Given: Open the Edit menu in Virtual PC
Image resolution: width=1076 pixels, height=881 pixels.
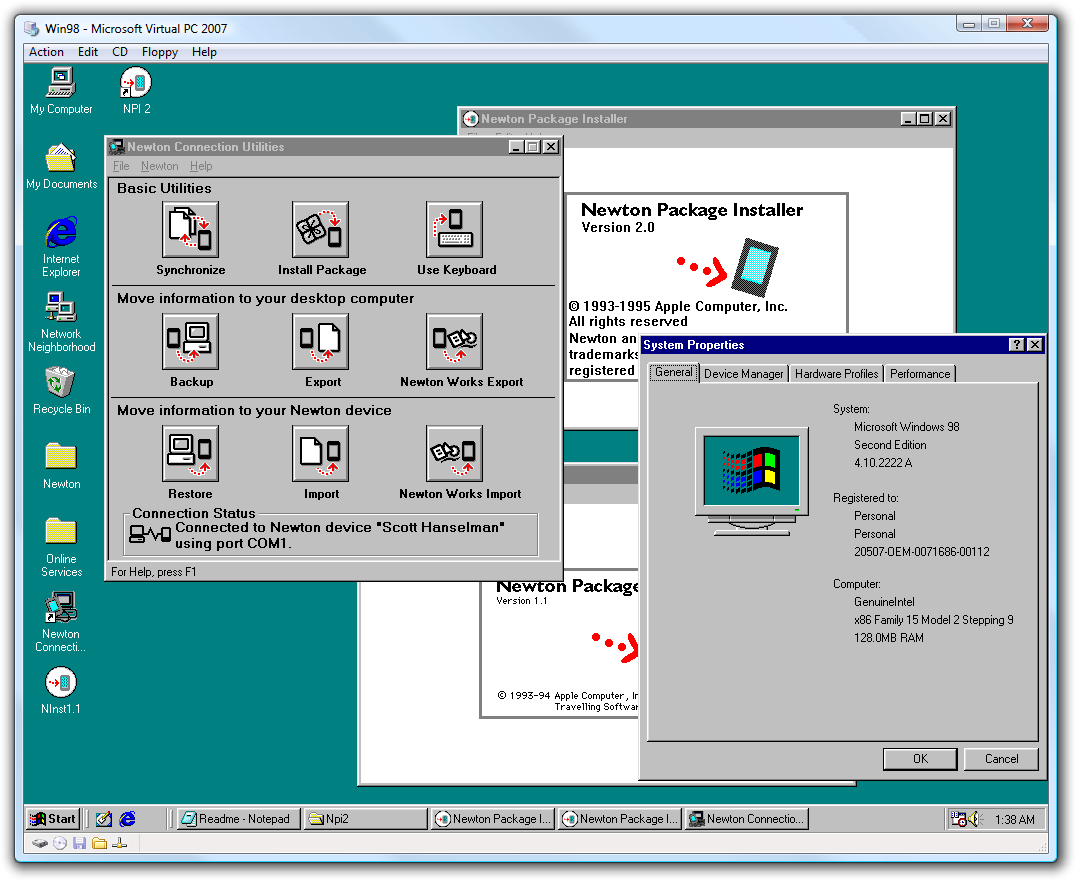Looking at the screenshot, I should click(88, 52).
